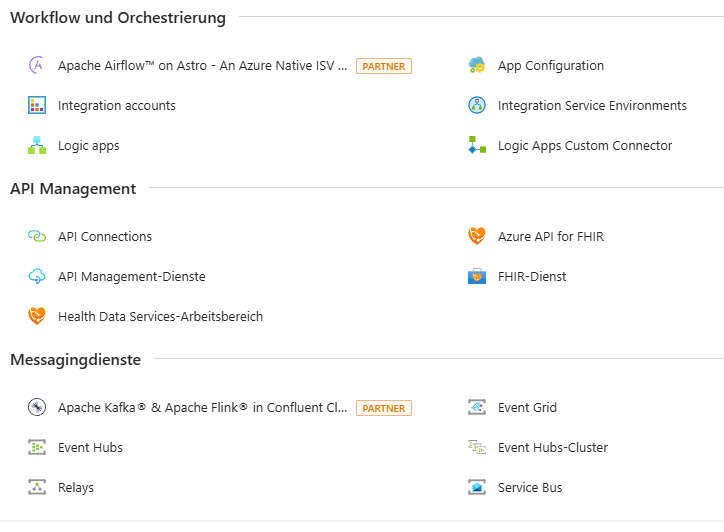724x532 pixels.
Task: Click the PARTNER badge beside Apache Airflow
Action: [x=384, y=67]
